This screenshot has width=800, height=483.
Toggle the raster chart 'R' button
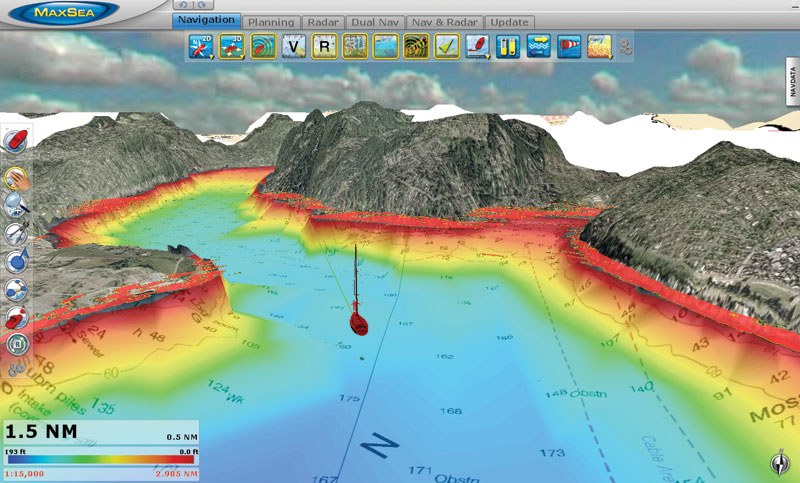(324, 47)
